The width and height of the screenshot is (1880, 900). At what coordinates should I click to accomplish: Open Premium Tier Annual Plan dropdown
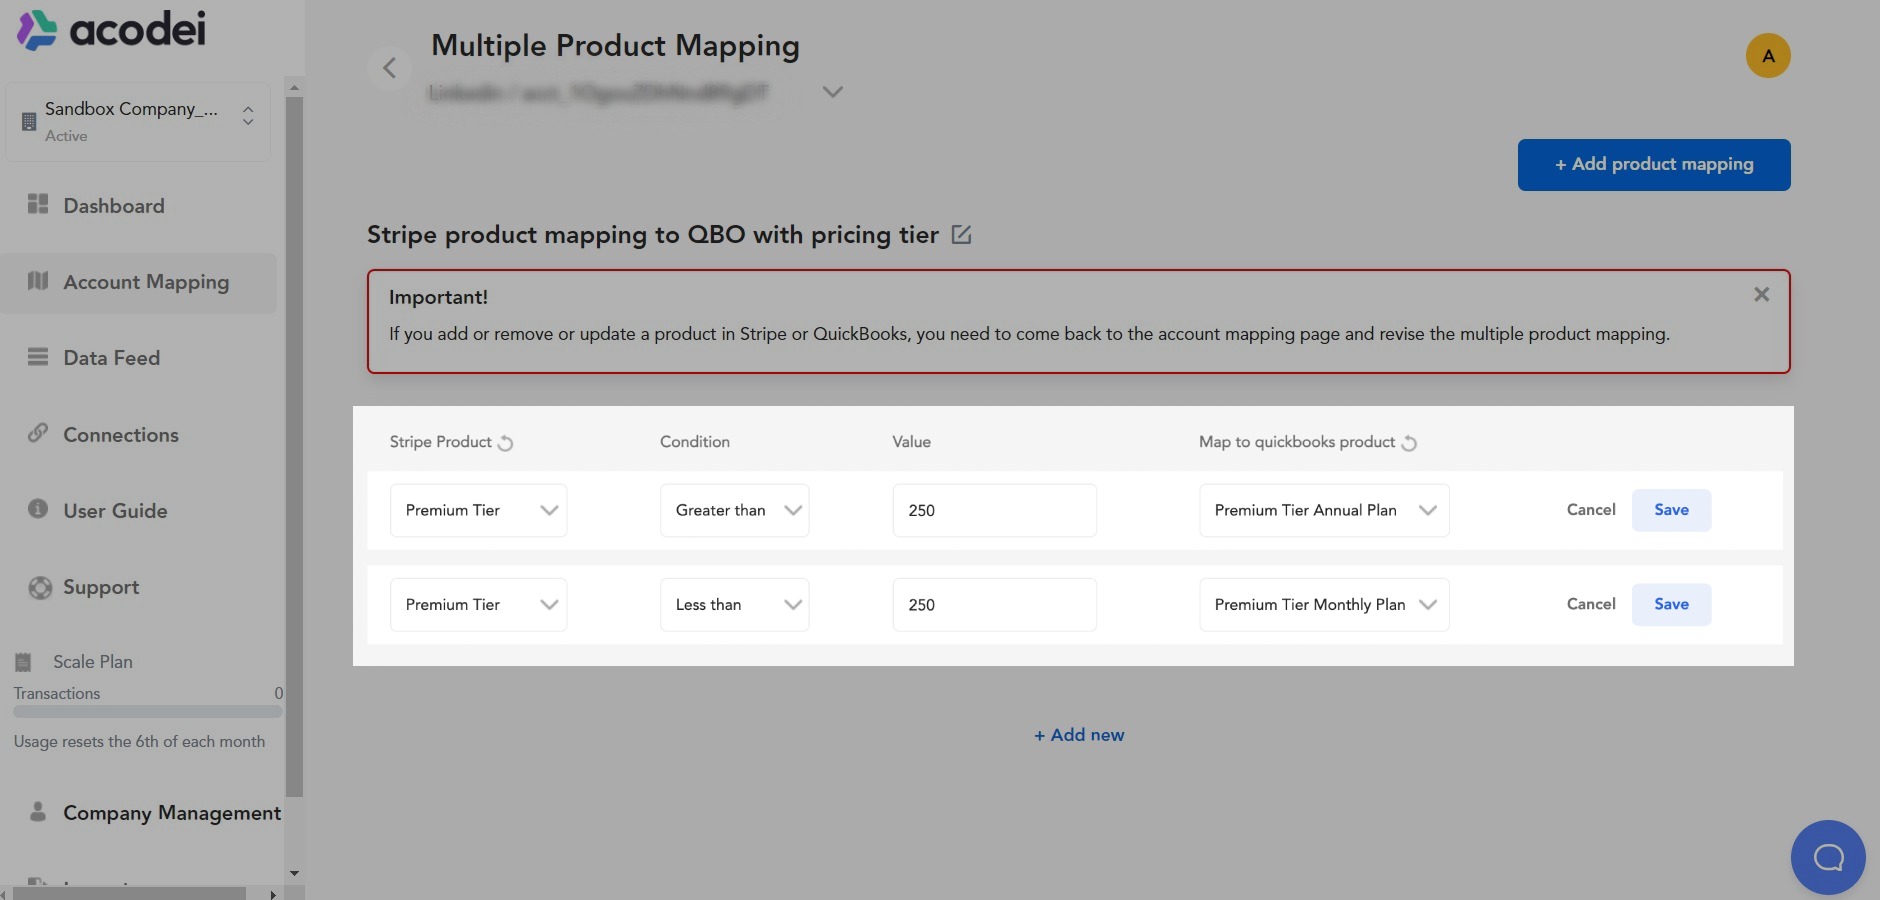[1324, 510]
